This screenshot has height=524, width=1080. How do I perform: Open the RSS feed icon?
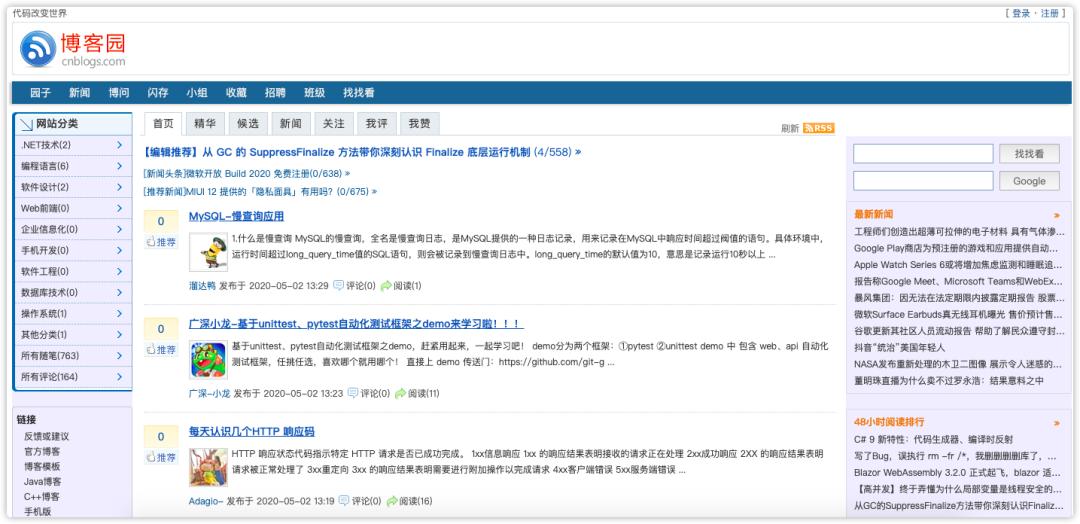click(818, 128)
